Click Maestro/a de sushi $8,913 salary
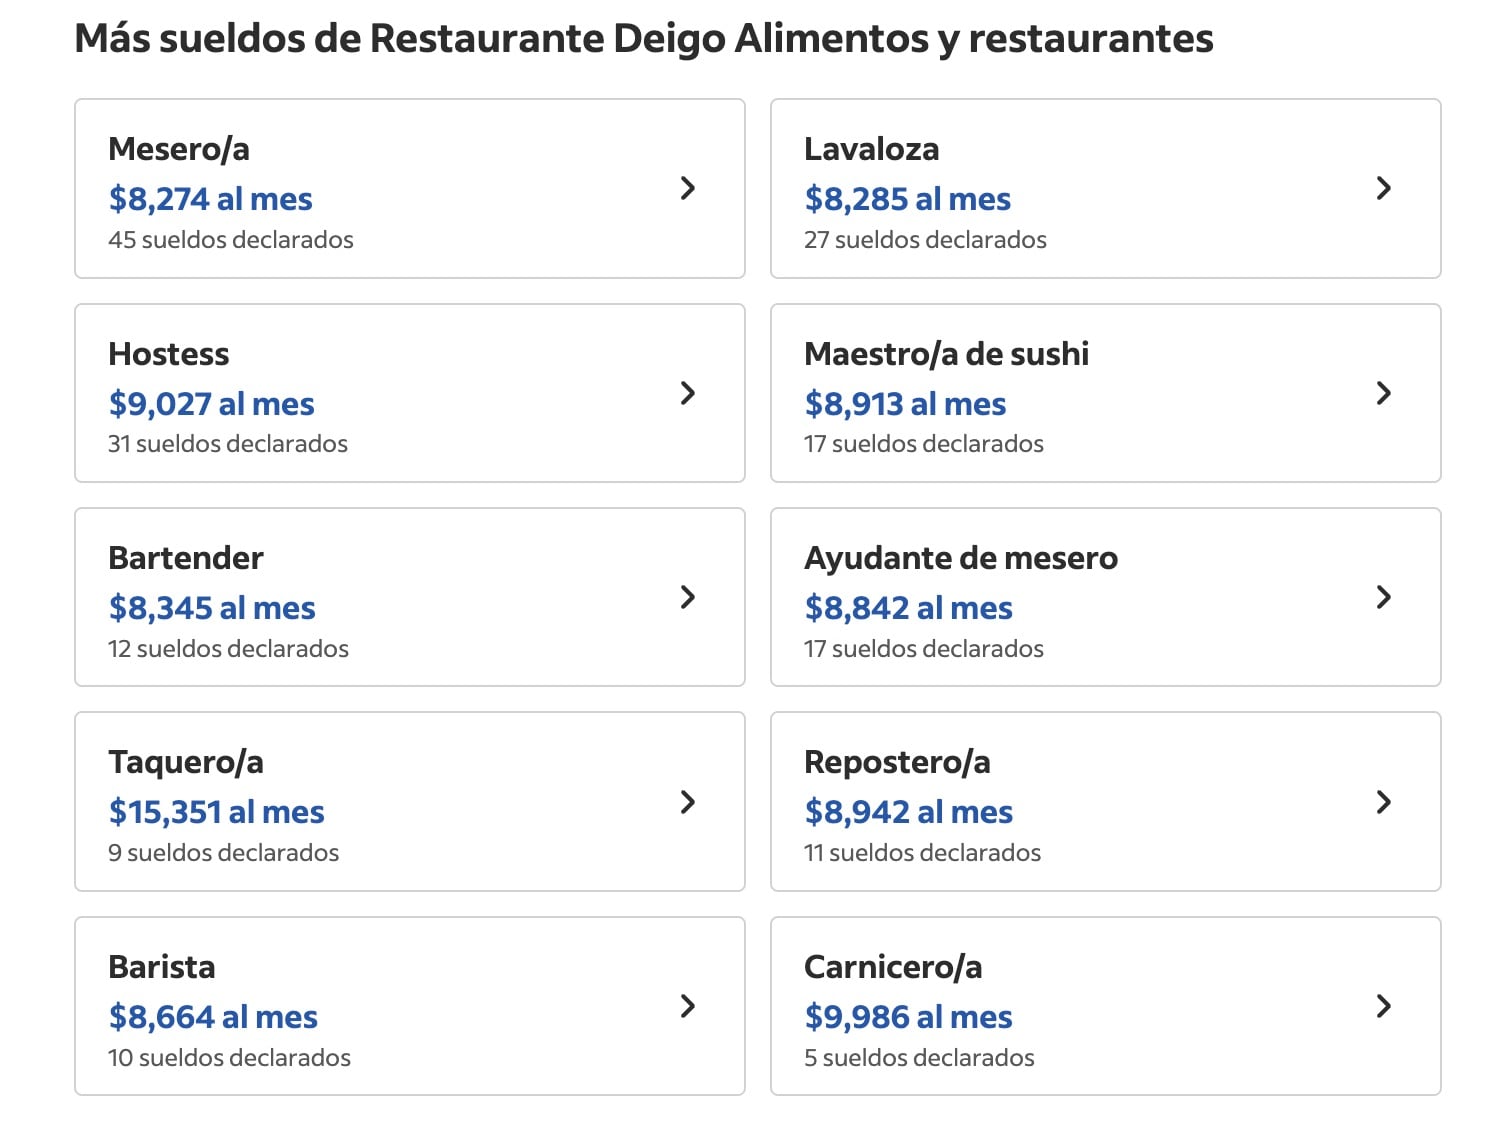This screenshot has width=1490, height=1148. coord(905,404)
